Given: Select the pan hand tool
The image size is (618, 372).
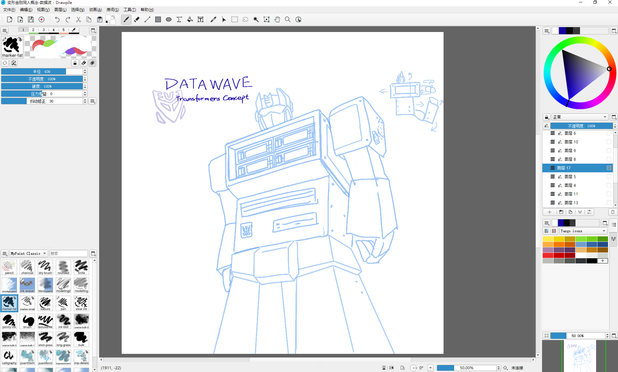Looking at the screenshot, I should 277,19.
